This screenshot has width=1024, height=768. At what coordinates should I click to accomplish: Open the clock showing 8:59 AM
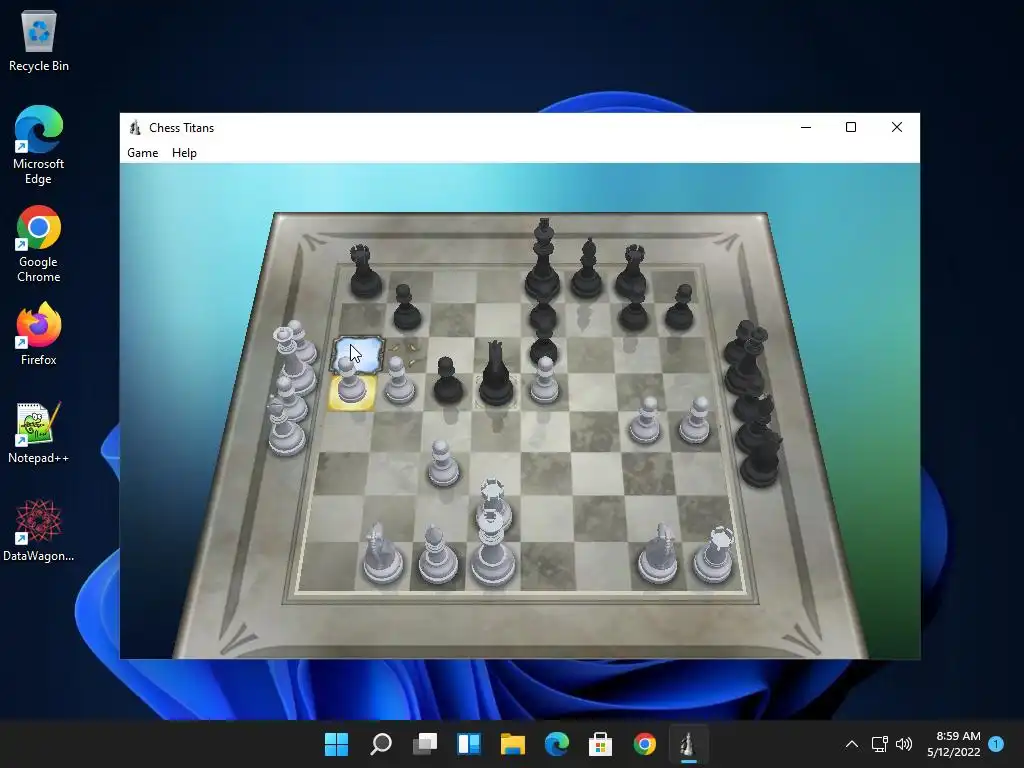953,744
